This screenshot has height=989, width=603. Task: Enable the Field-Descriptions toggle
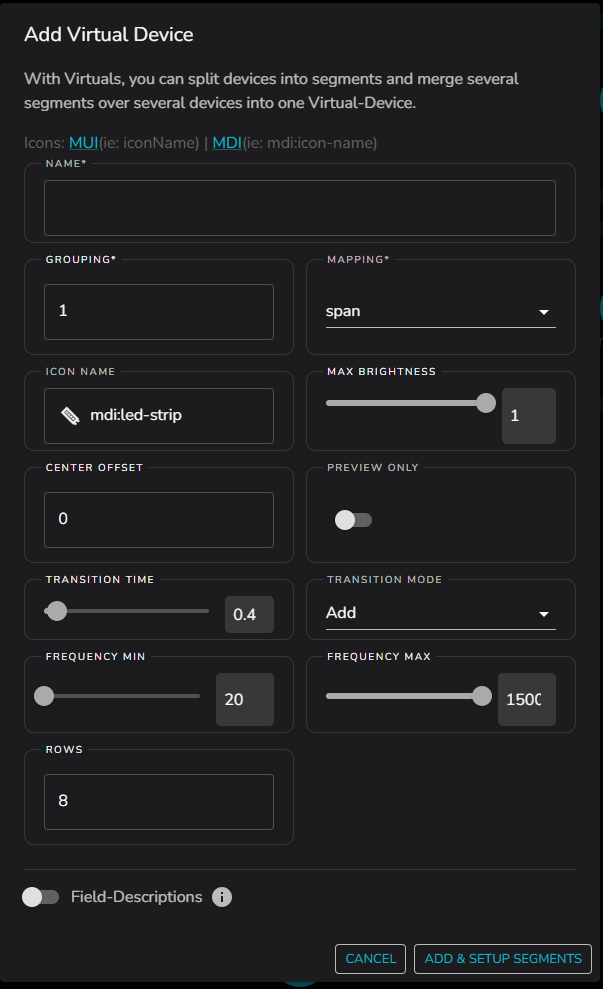tap(40, 896)
